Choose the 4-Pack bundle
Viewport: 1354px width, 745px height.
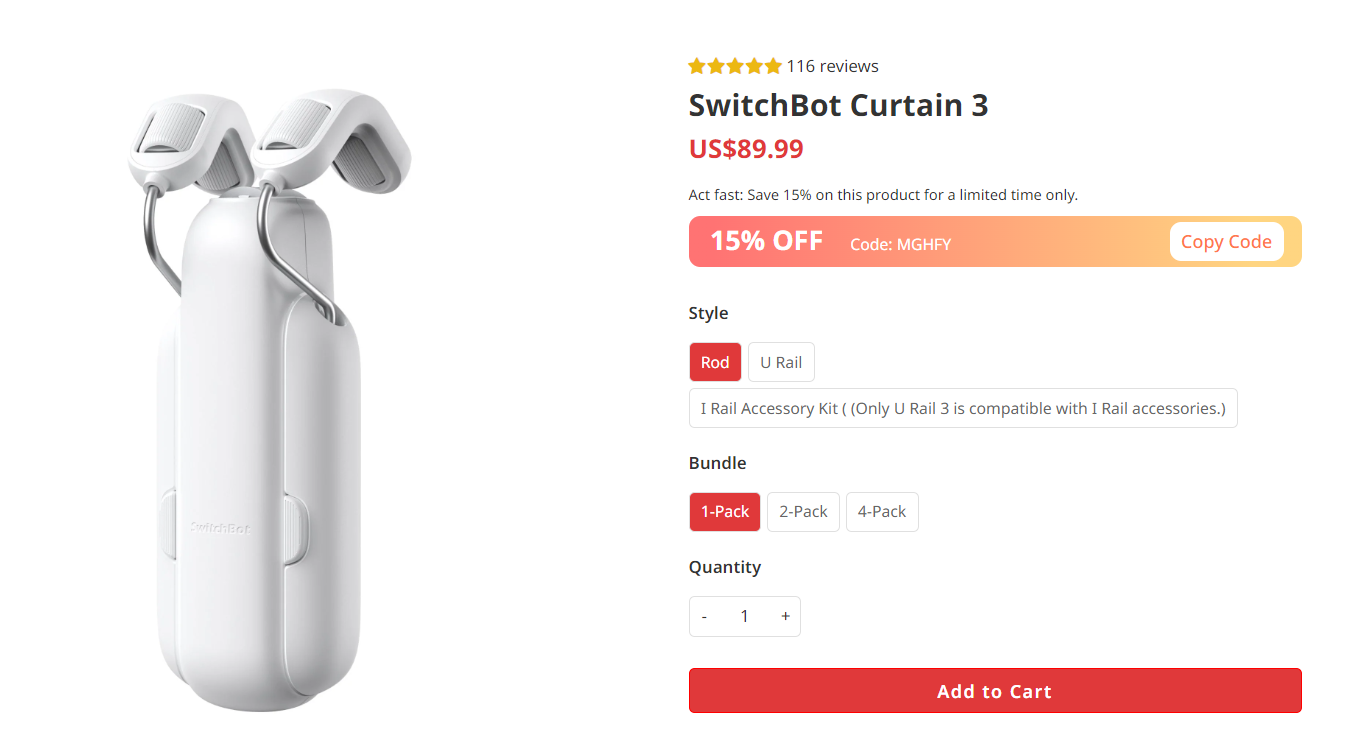point(882,512)
